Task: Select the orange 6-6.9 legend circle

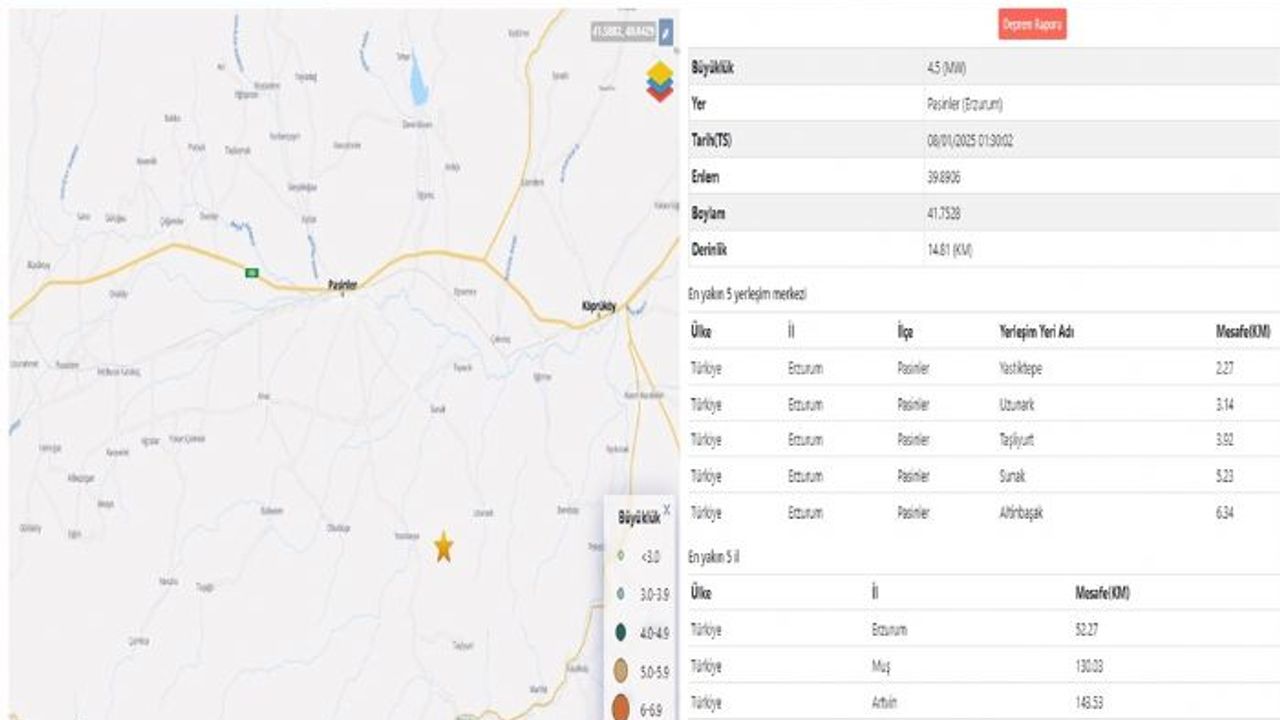Action: coord(621,709)
